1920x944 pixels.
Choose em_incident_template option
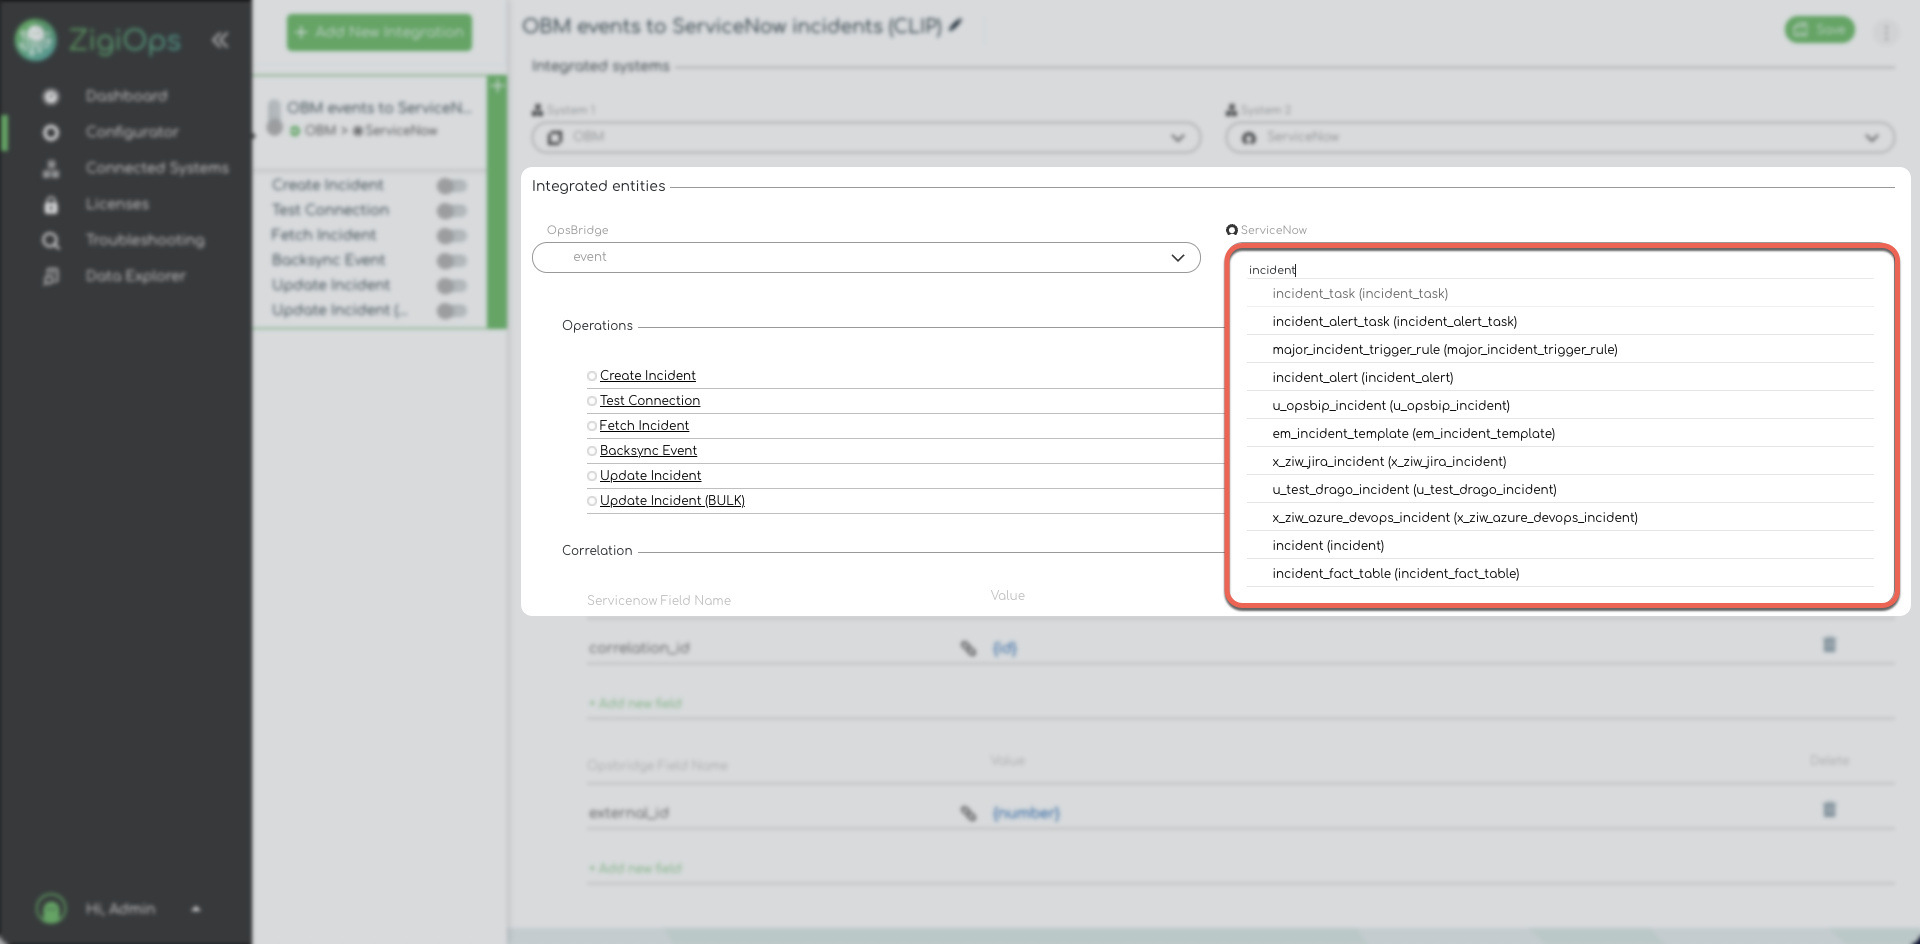pyautogui.click(x=1560, y=433)
